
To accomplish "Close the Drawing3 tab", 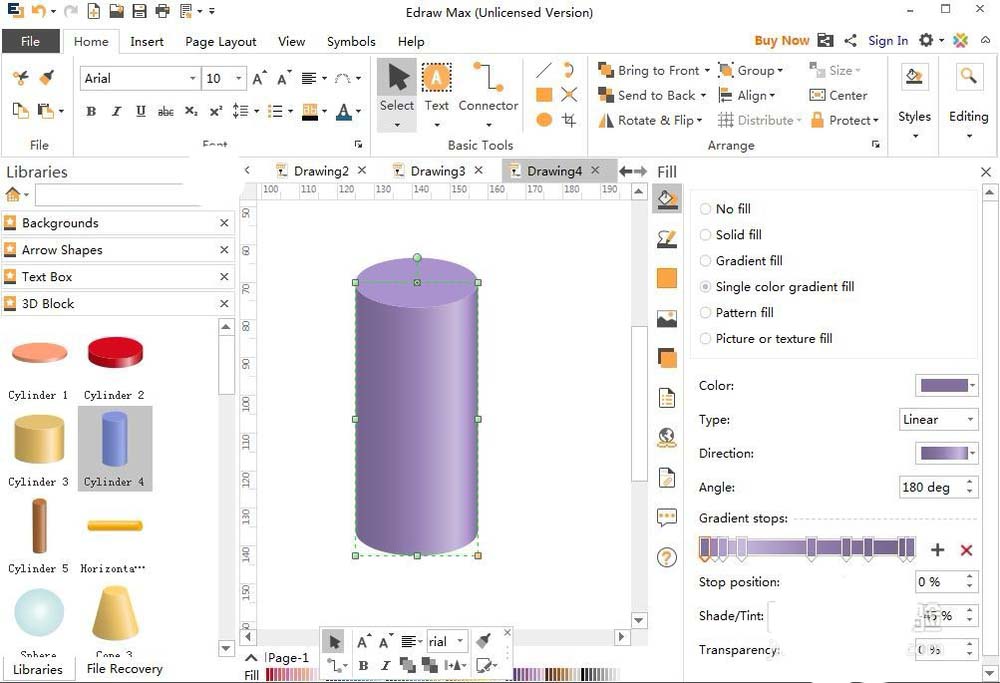I will (x=478, y=170).
